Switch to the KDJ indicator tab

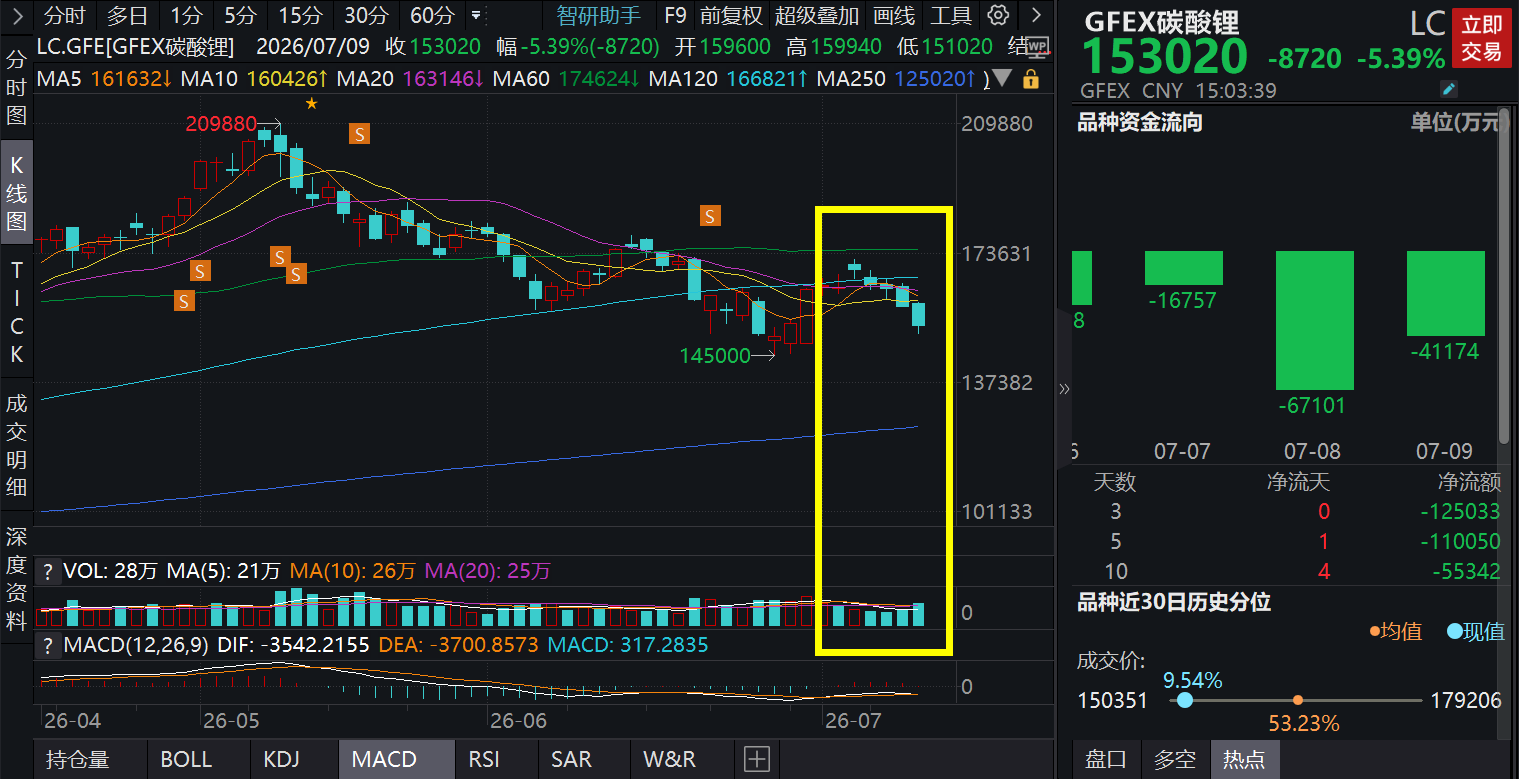click(x=281, y=759)
